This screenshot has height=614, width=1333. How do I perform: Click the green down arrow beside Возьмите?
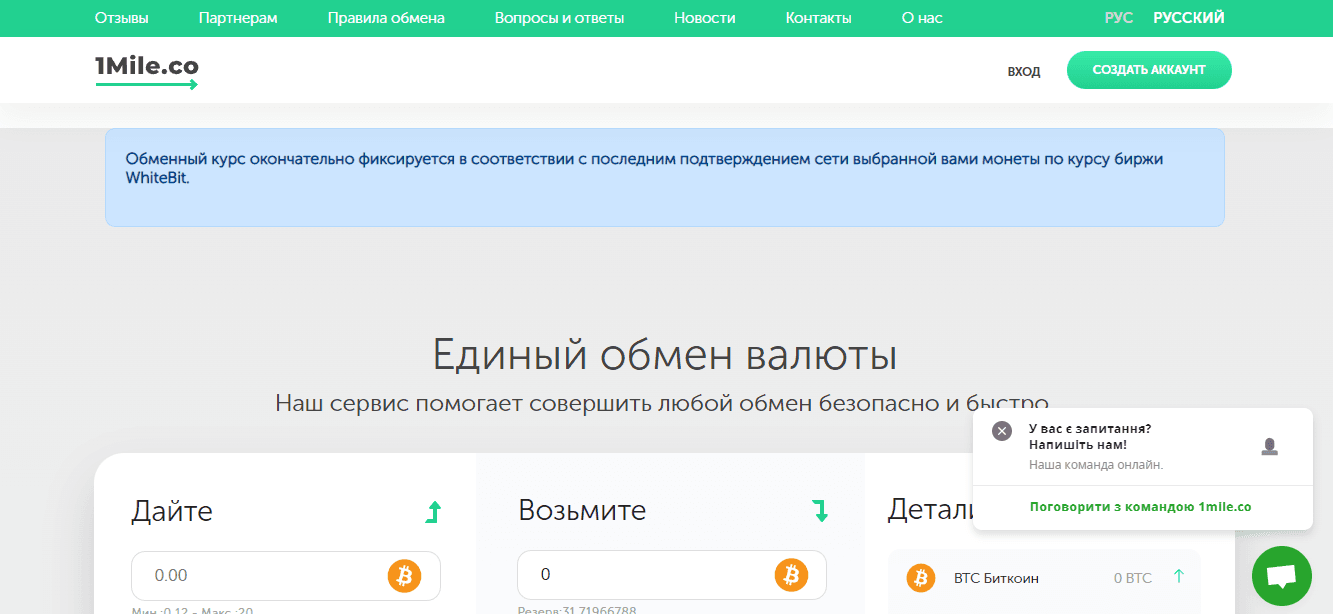click(x=820, y=511)
